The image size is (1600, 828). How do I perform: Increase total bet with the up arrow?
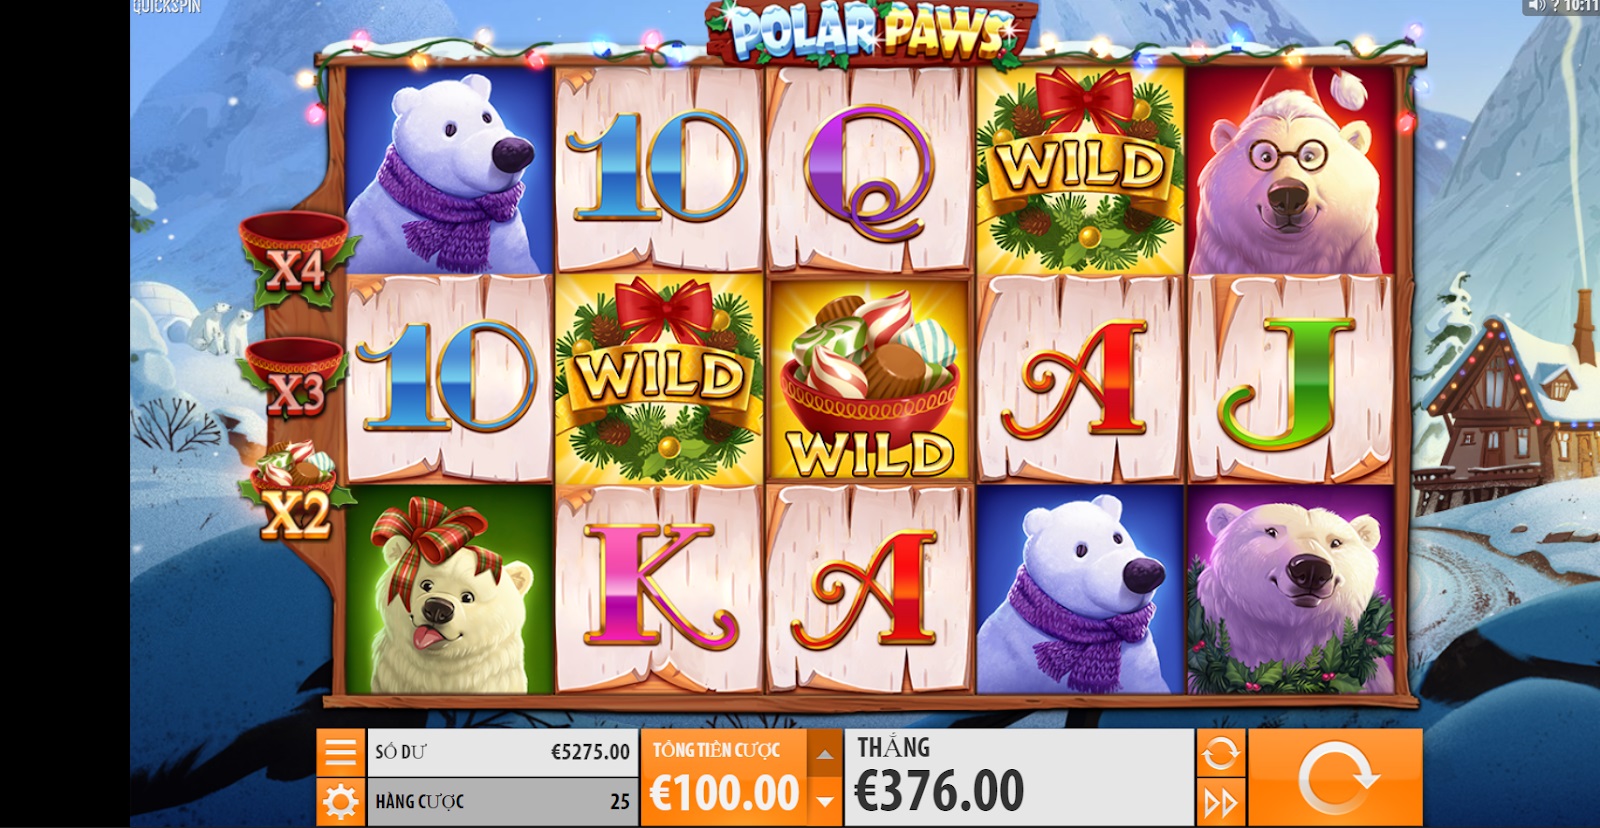pyautogui.click(x=824, y=754)
